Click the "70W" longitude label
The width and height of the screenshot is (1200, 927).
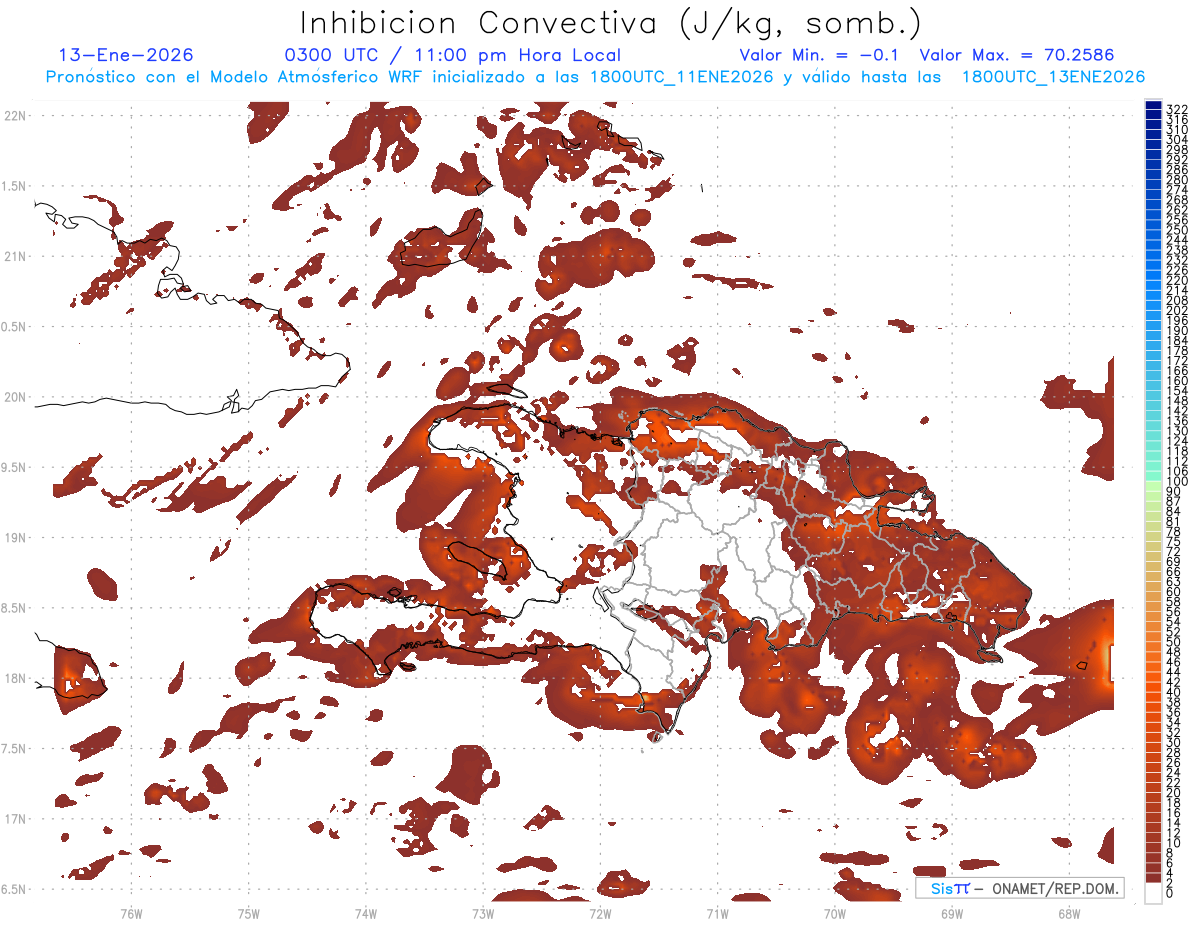pos(835,913)
